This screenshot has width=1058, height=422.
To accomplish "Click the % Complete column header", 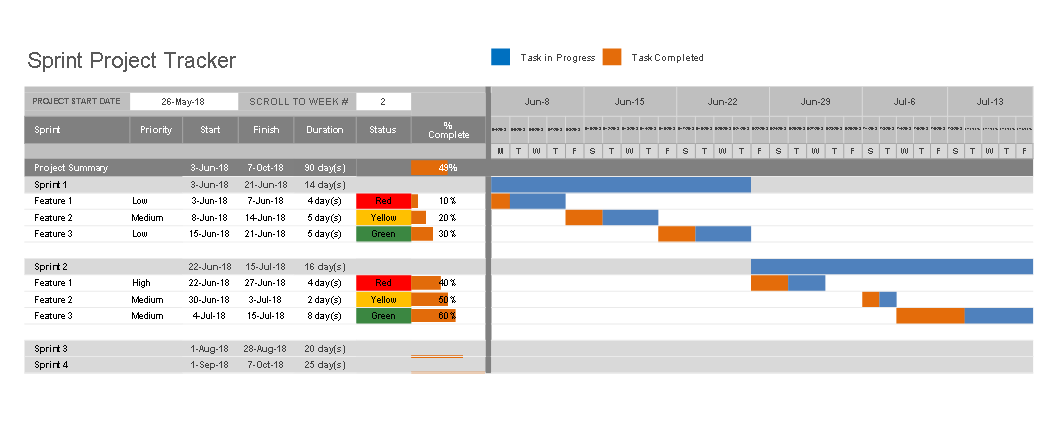I will pyautogui.click(x=449, y=130).
